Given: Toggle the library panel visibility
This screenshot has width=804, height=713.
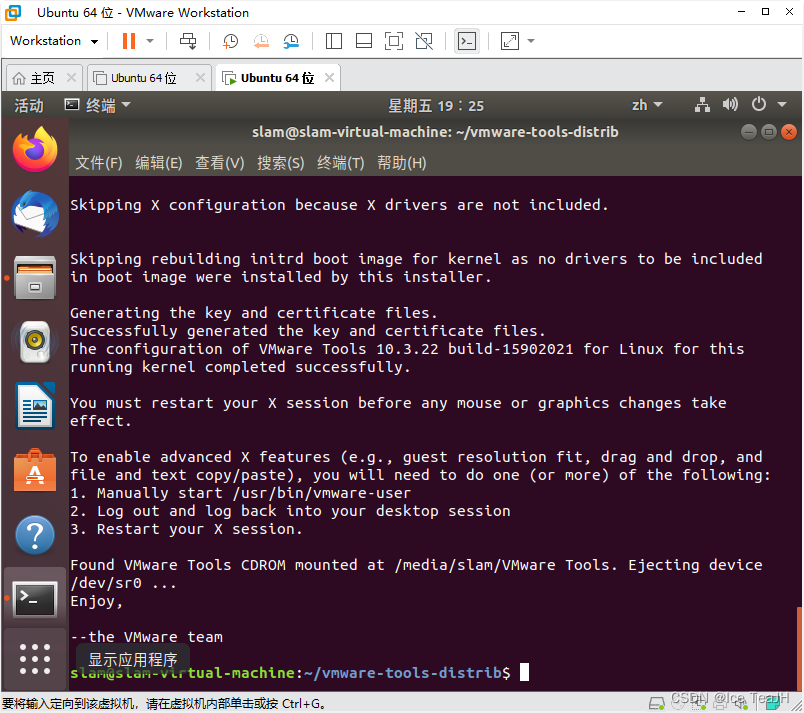Looking at the screenshot, I should pyautogui.click(x=333, y=41).
